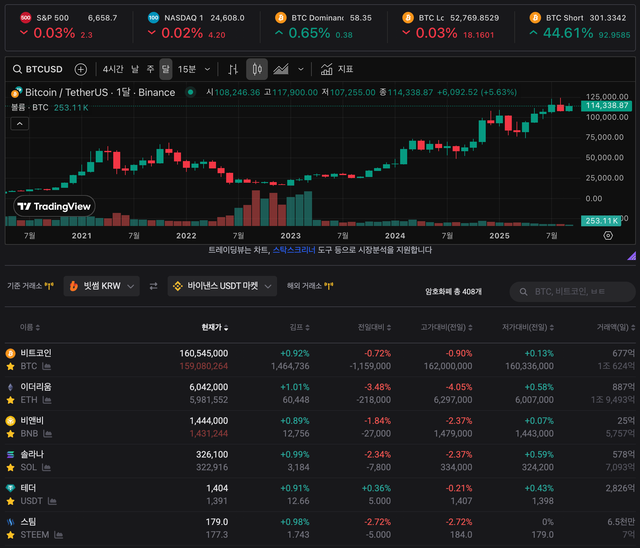Click the 114,338.87 price label on axis
The width and height of the screenshot is (640, 548).
(608, 105)
